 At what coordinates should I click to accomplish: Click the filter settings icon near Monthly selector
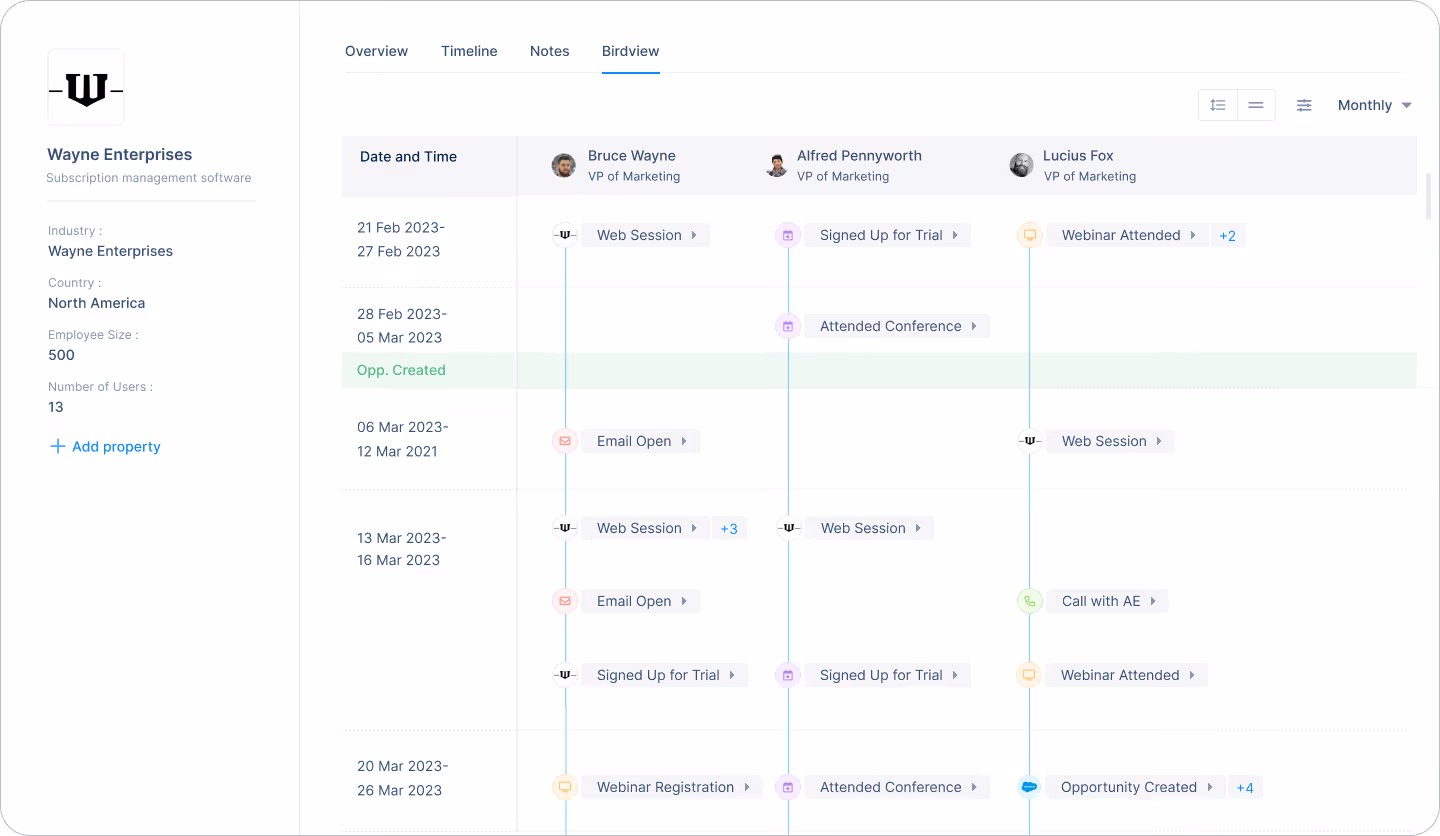tap(1304, 105)
